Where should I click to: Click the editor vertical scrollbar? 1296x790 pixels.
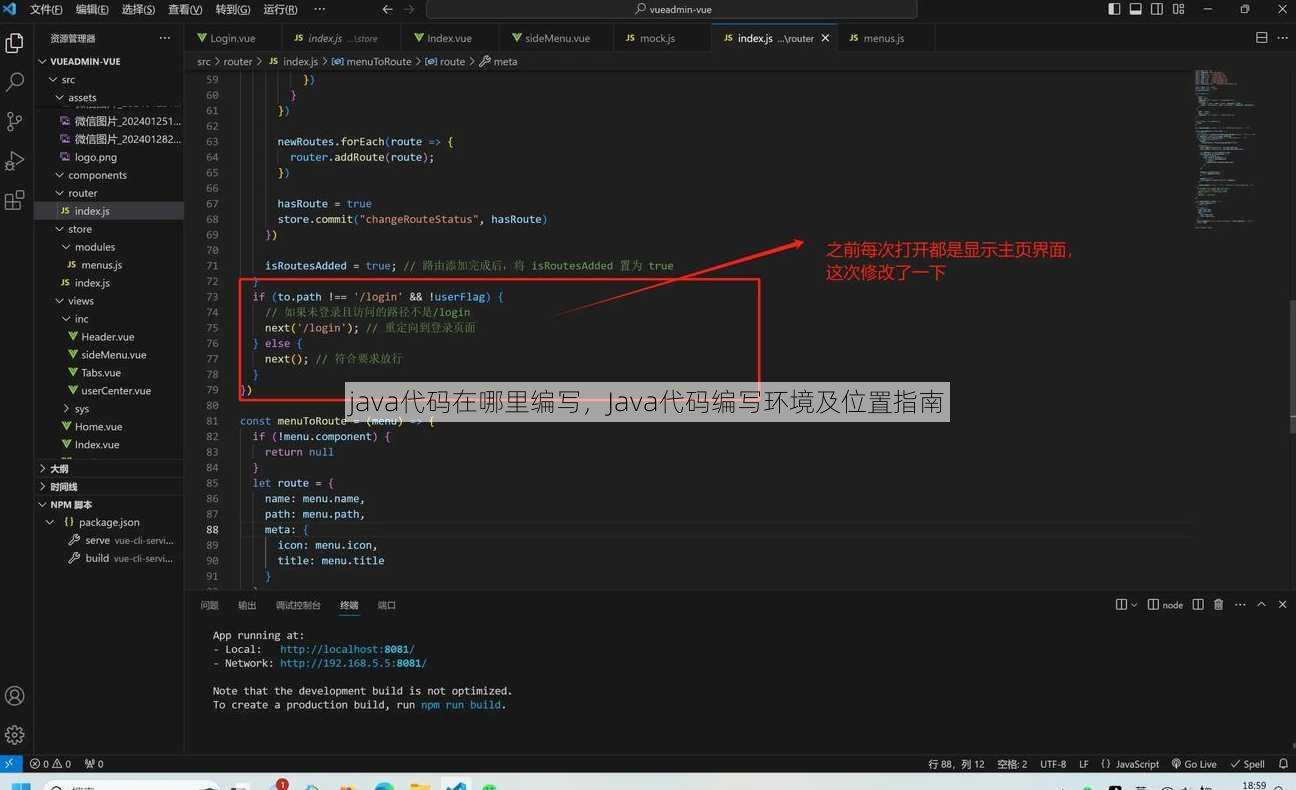(1290, 366)
